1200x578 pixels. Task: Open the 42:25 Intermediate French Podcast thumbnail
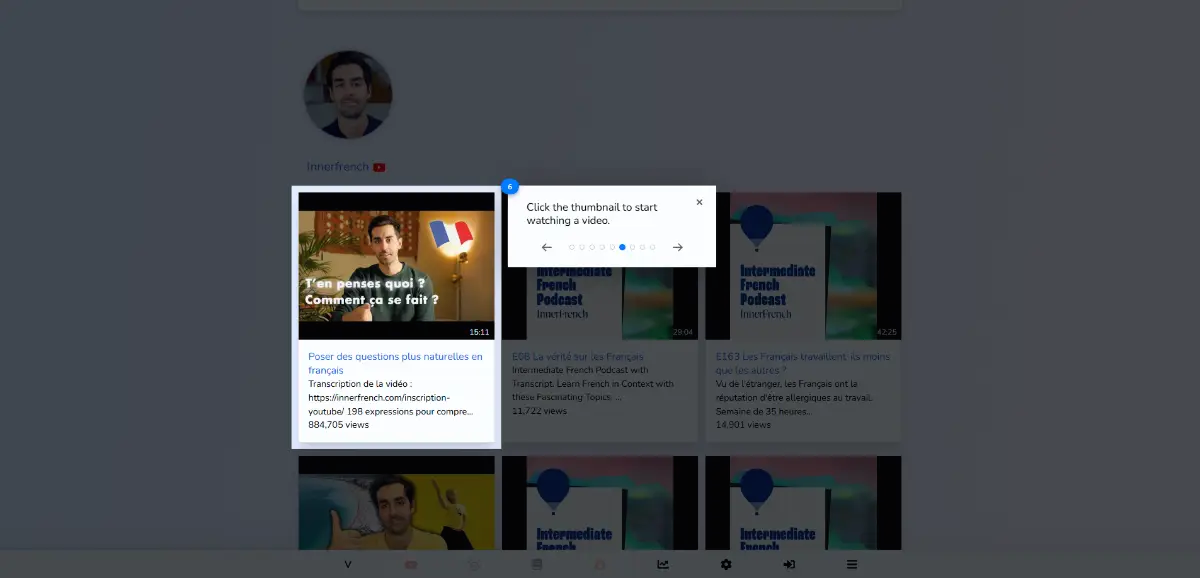(803, 266)
